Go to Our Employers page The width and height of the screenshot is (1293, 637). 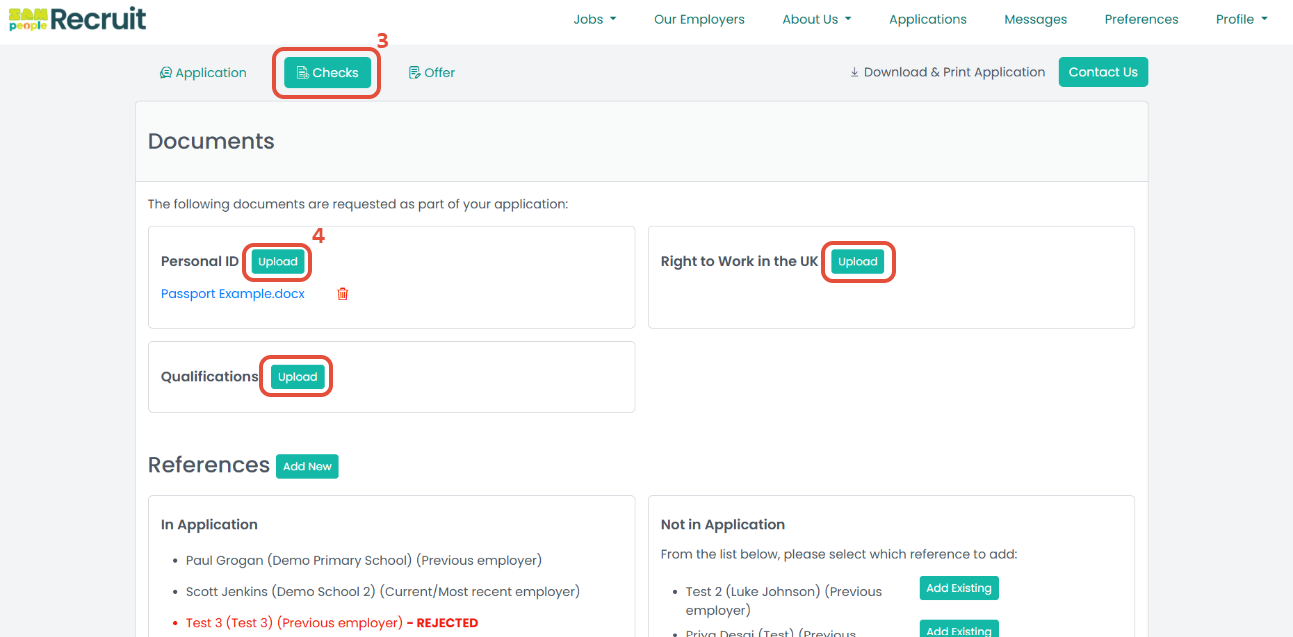(x=699, y=19)
